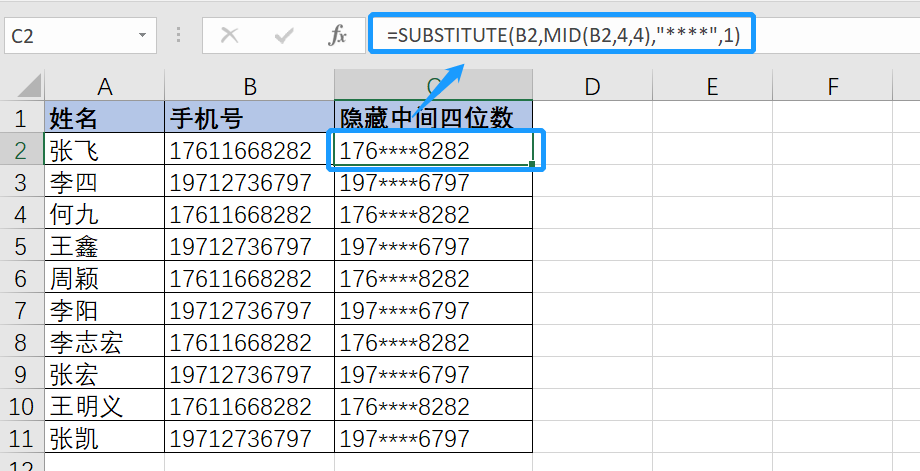Viewport: 920px width, 471px height.
Task: Expand the Name Box dropdown arrow
Action: tap(142, 36)
